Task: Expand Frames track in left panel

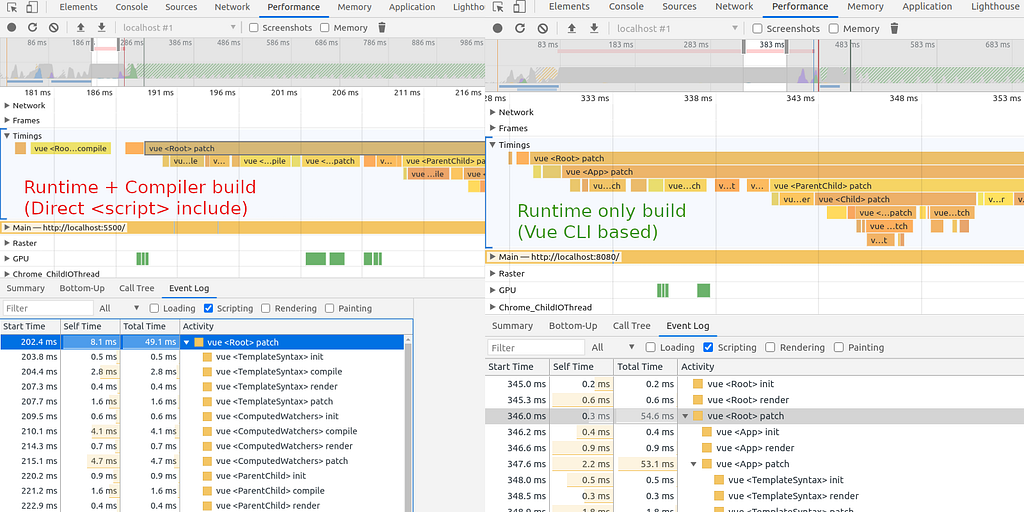Action: tap(7, 120)
